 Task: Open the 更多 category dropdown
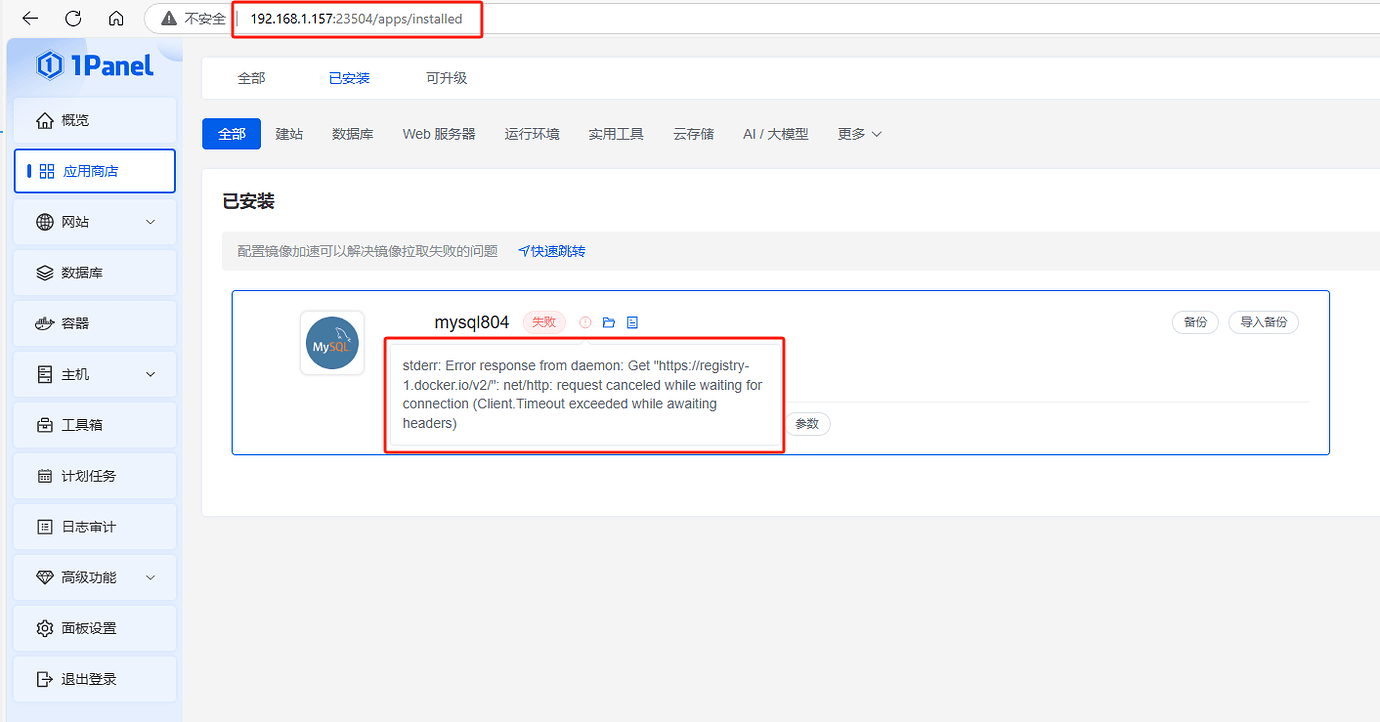[x=858, y=133]
